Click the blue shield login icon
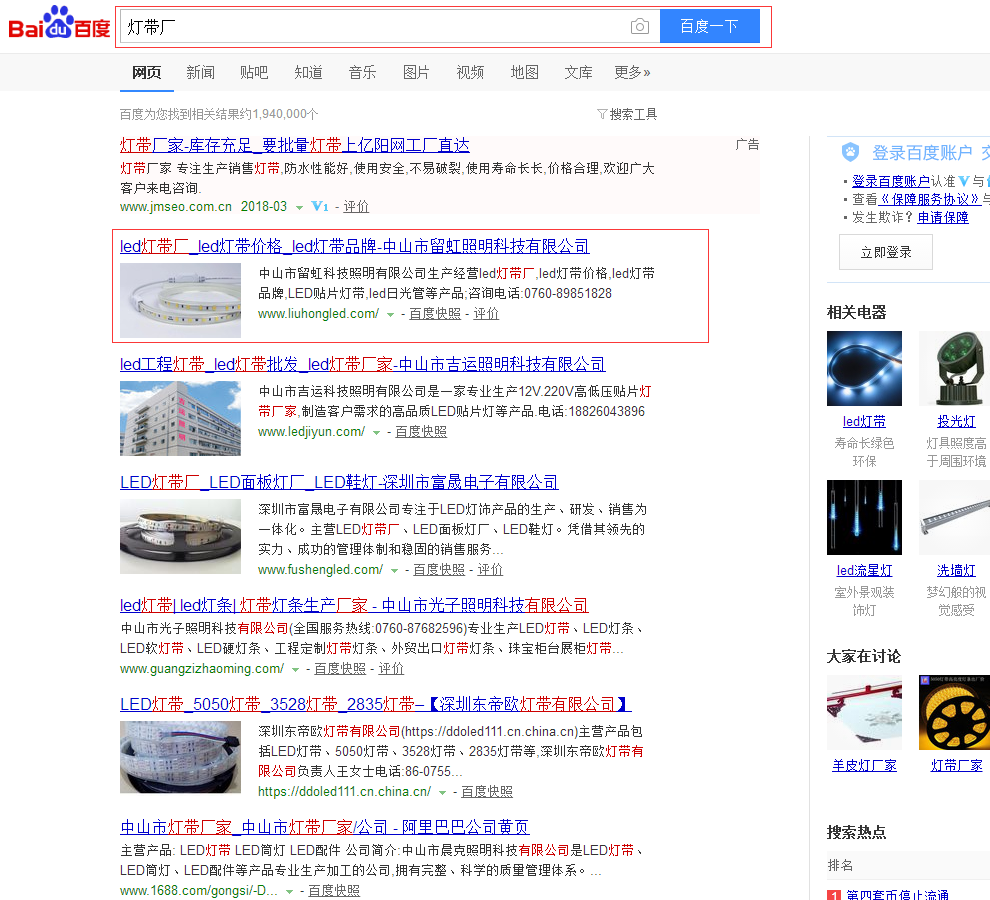990x900 pixels. 850,152
